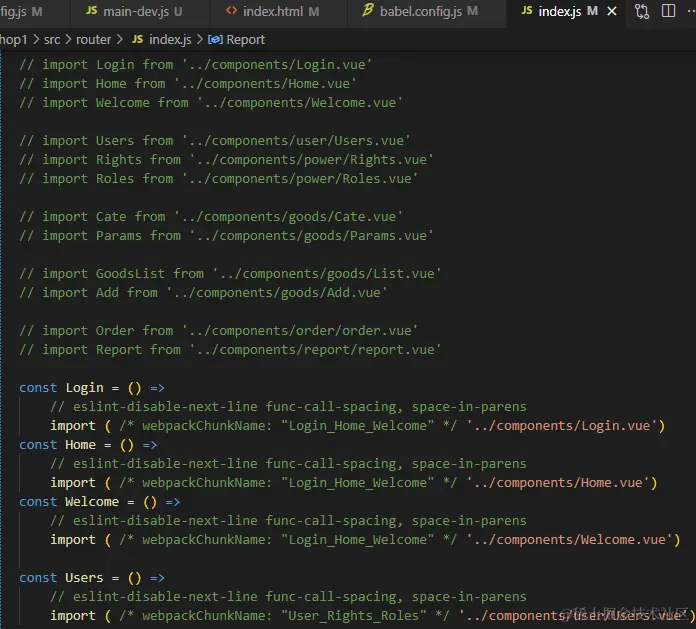Viewport: 696px width, 629px height.
Task: Open the src breadcrumb folder
Action: coord(52,40)
